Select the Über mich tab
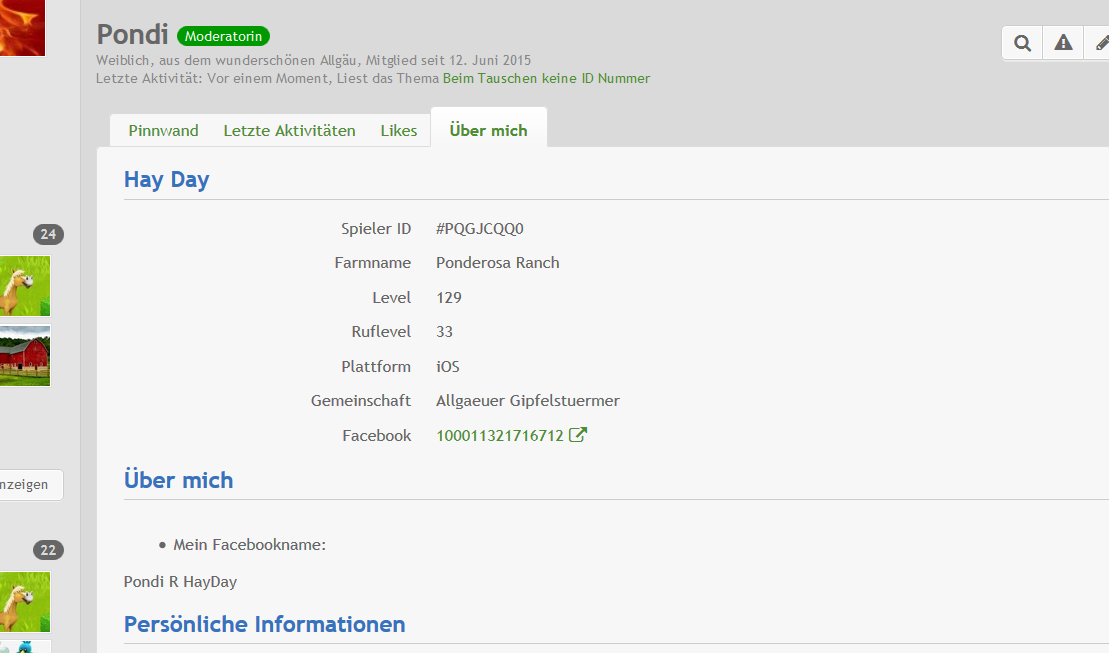Viewport: 1109px width, 653px height. point(488,130)
